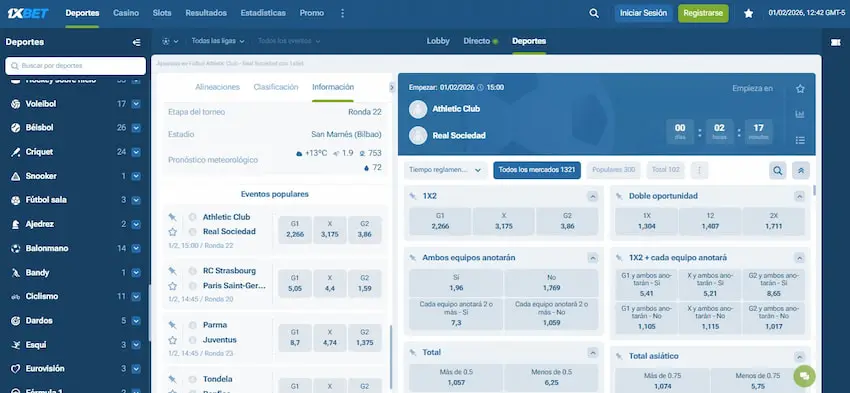This screenshot has height=393, width=850.
Task: Open favorites star in top header
Action: coord(749,14)
